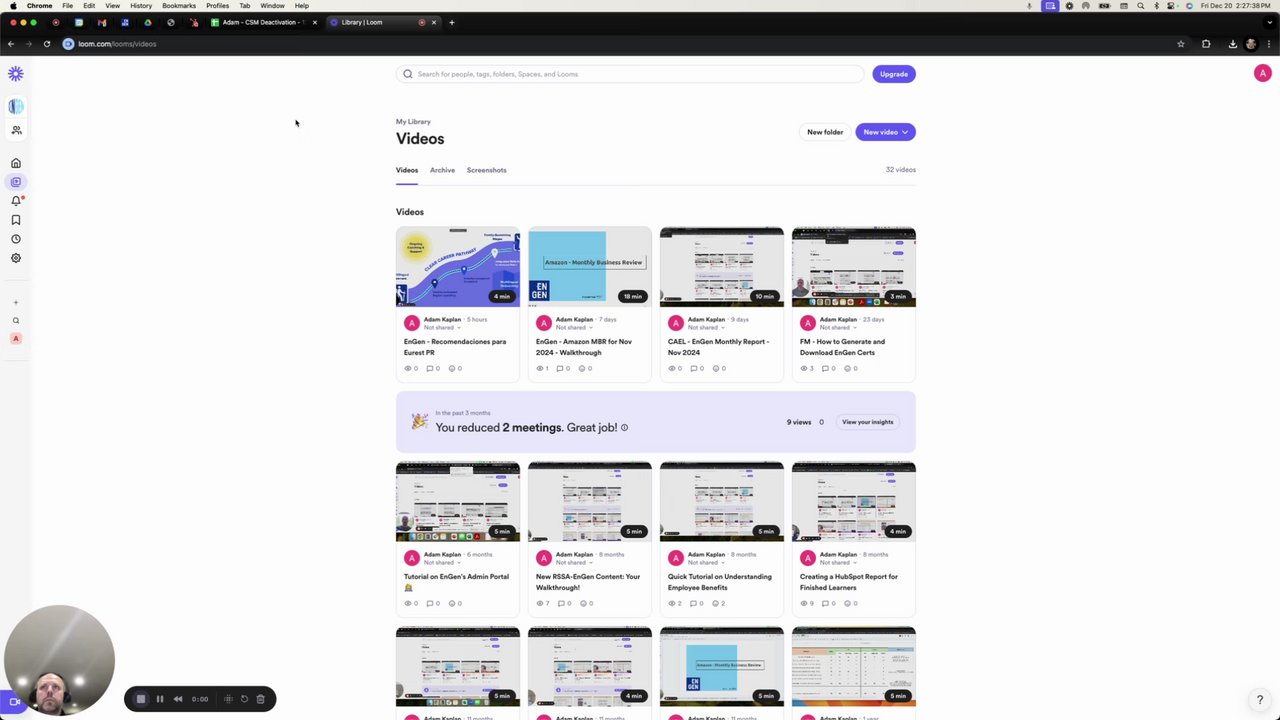Restart the recording with the circular arrow

pos(244,699)
